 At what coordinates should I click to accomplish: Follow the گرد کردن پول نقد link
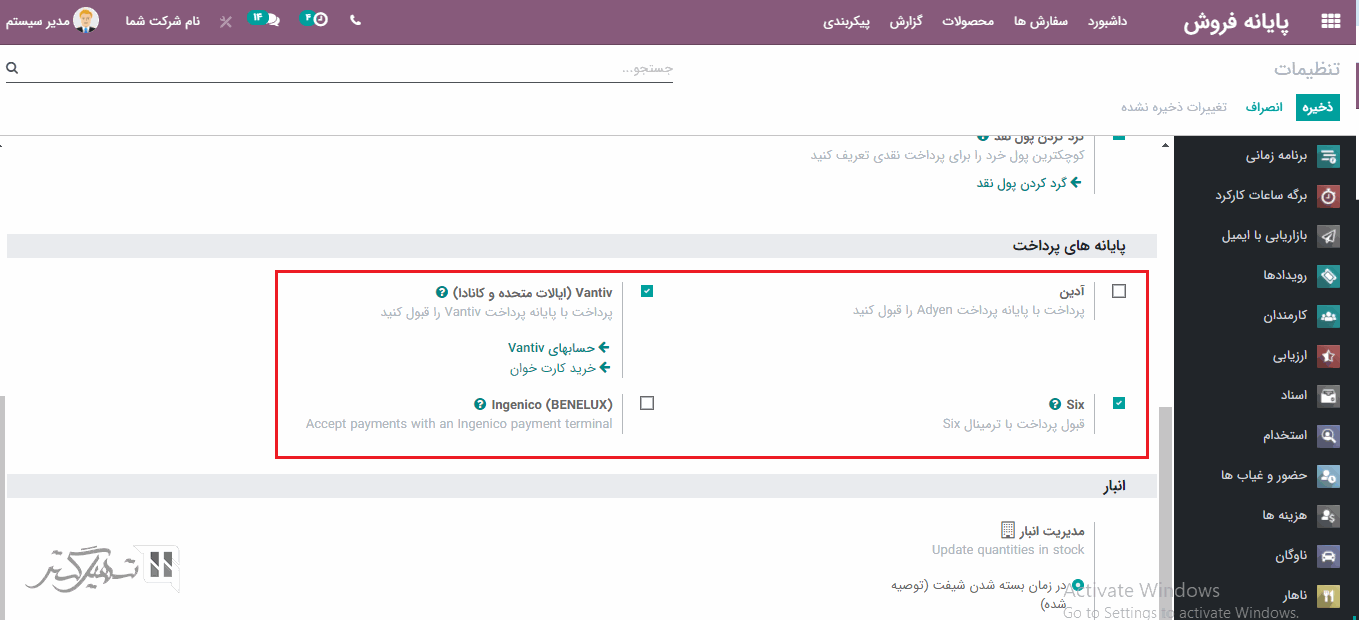tap(1029, 183)
